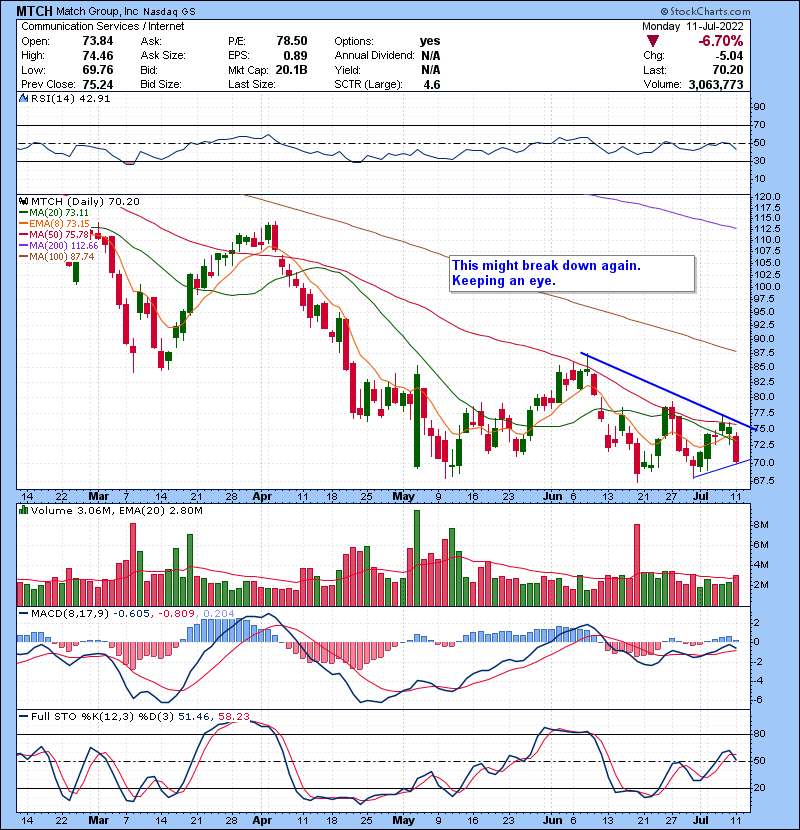Viewport: 800px width, 830px height.
Task: Select the Volume value 3,063,773
Action: tap(716, 84)
